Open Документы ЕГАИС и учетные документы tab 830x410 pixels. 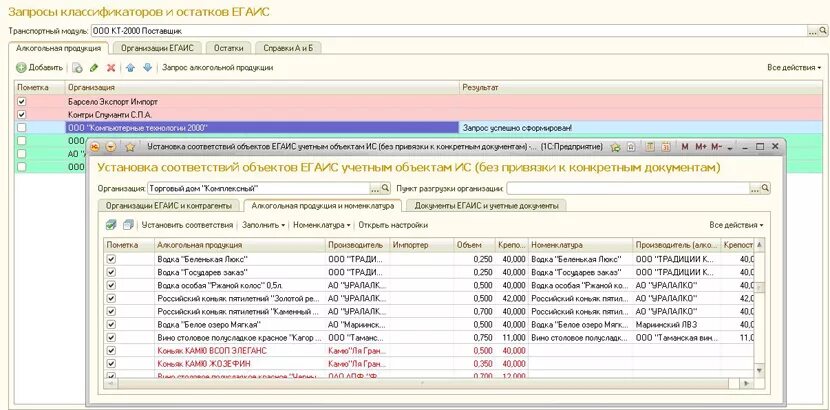tap(486, 205)
